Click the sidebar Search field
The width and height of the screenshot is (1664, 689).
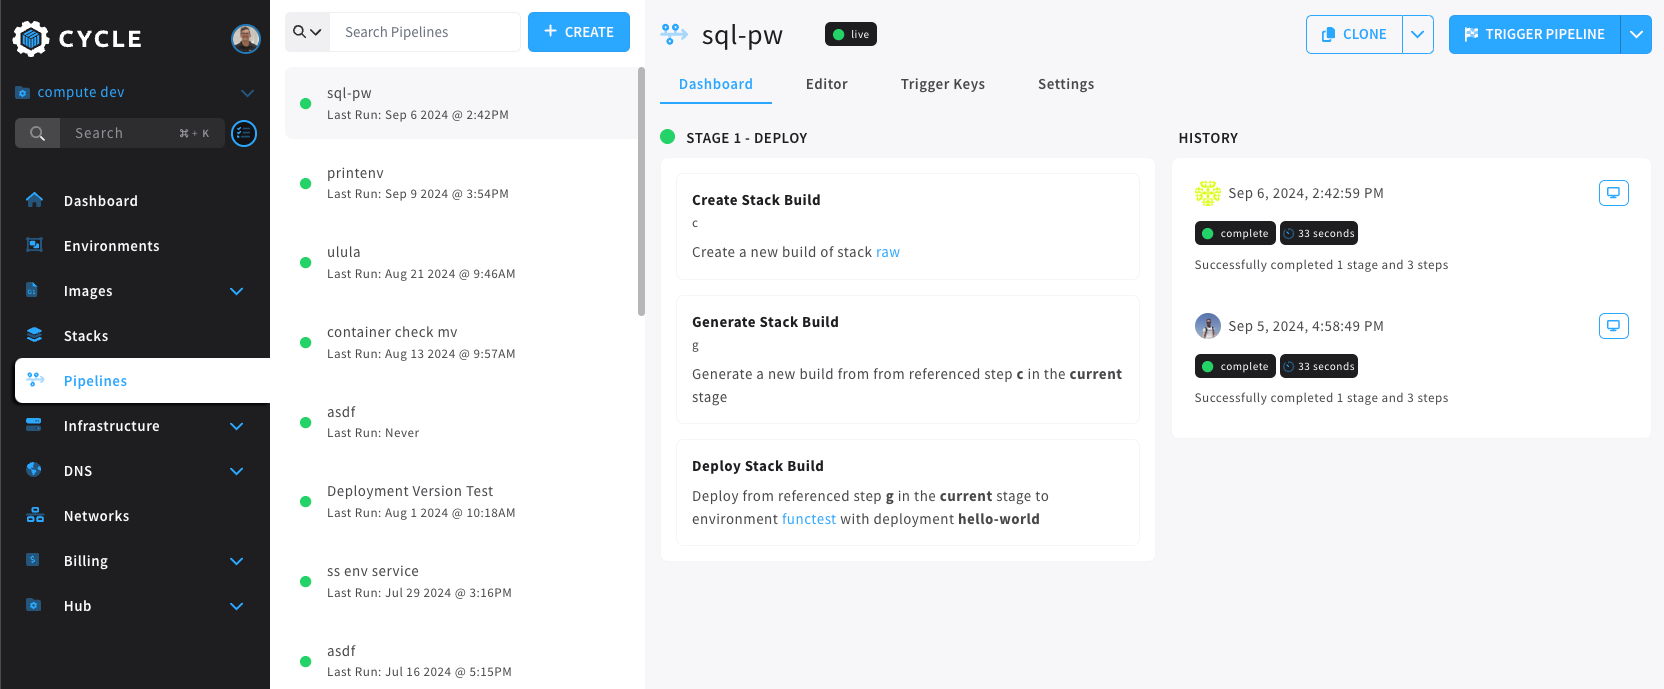[143, 133]
